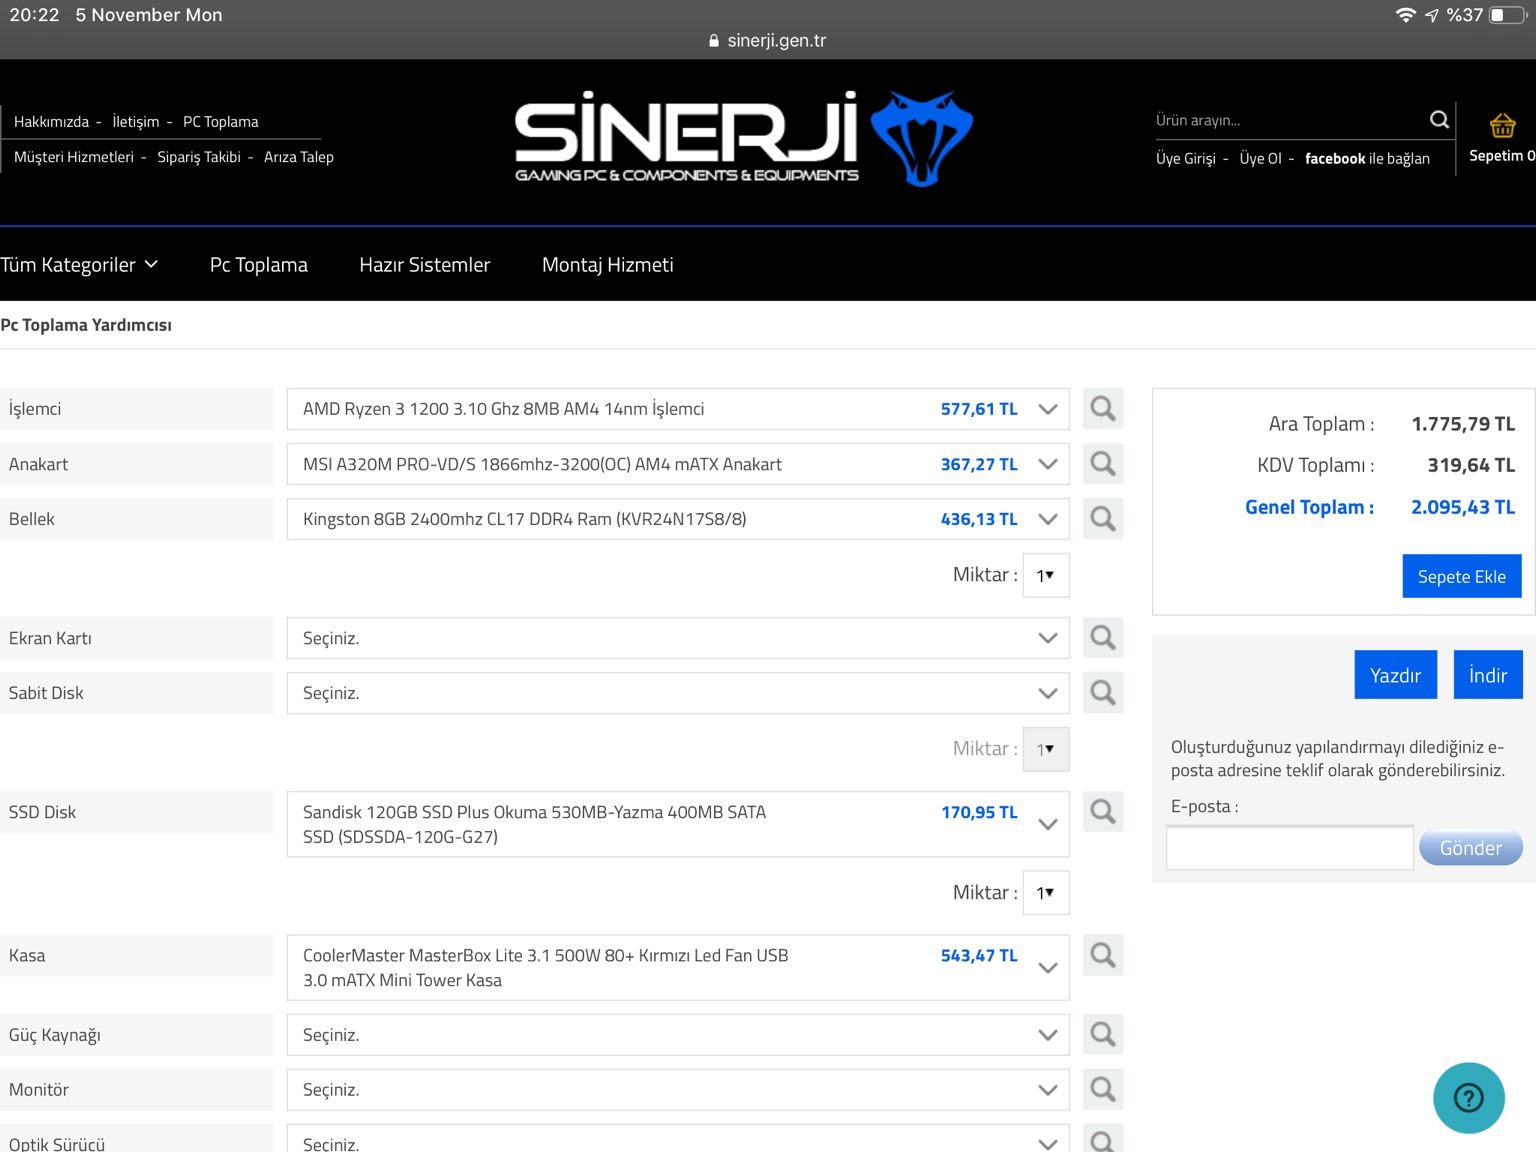Open the Optik Sürücü Seçiniz dropdown
Viewport: 1536px width, 1152px height.
tap(678, 1139)
